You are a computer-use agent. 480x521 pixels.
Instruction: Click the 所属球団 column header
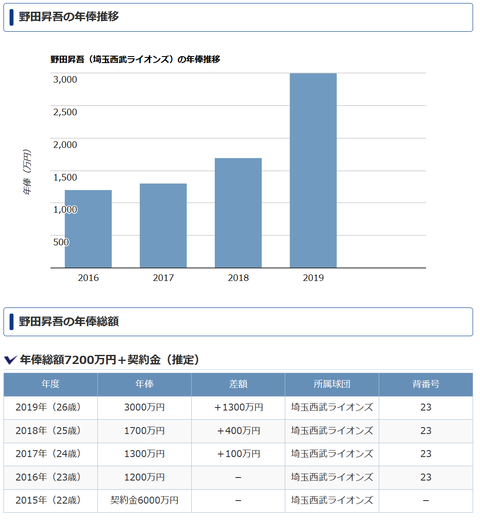tap(332, 384)
